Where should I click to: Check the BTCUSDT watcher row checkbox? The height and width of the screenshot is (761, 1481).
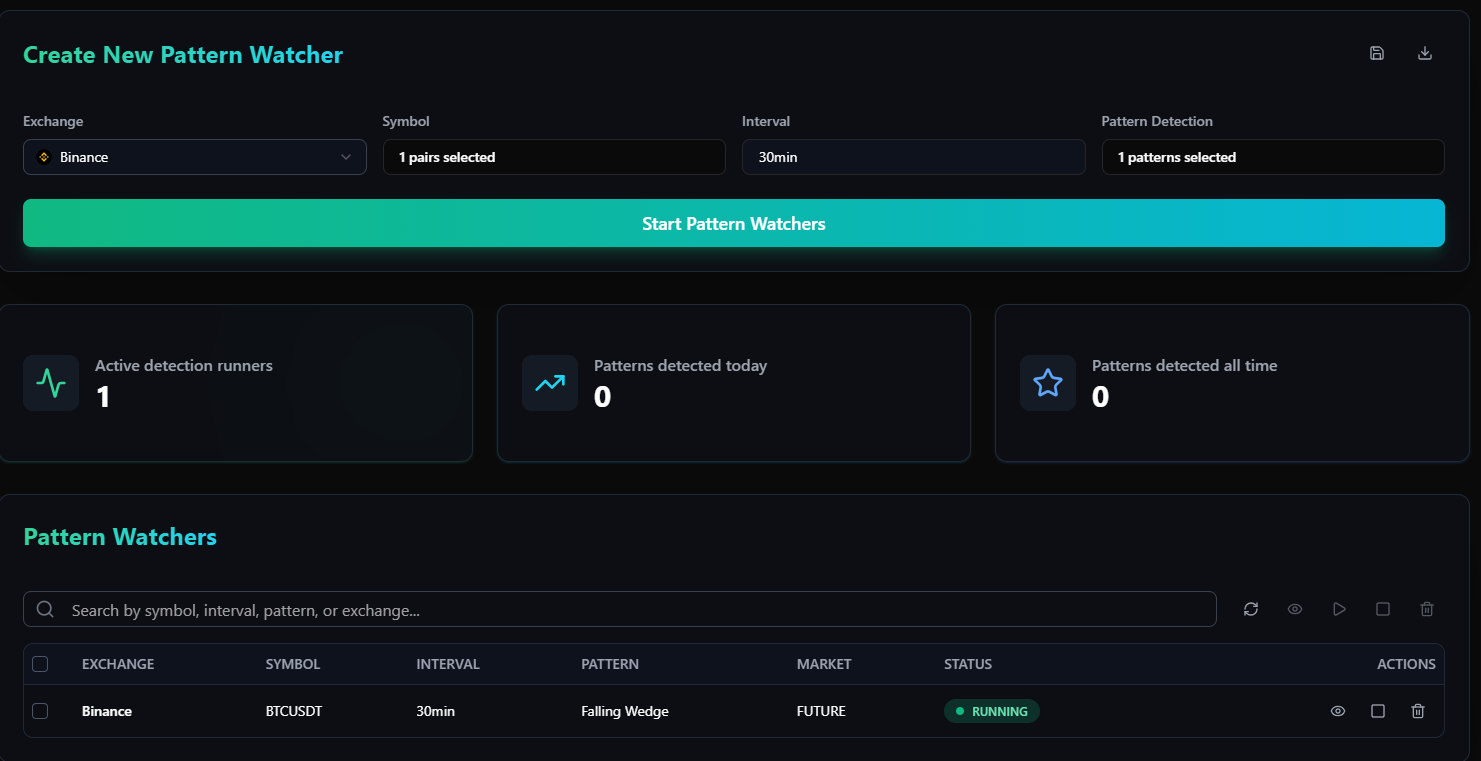point(40,711)
